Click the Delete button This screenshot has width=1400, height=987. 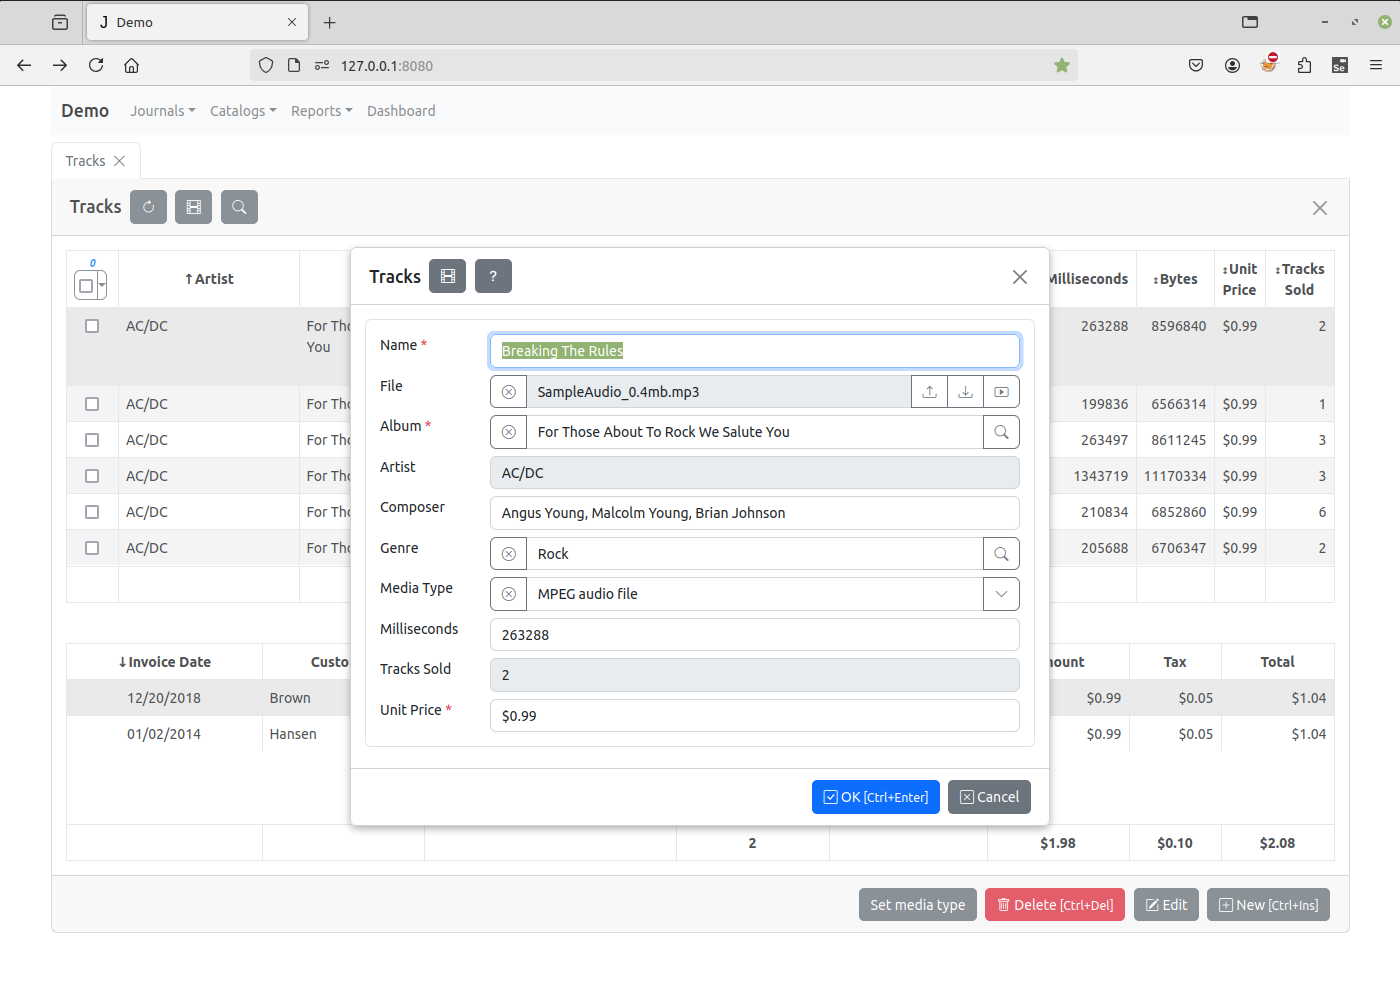(x=1055, y=905)
